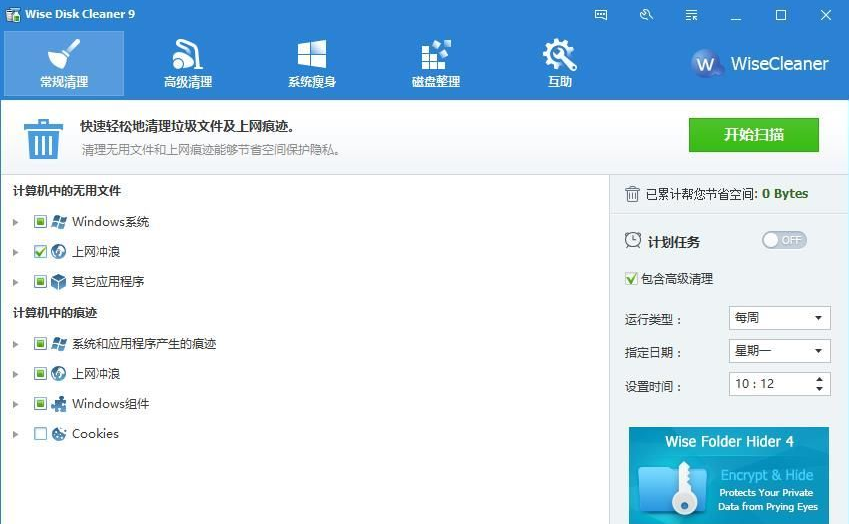Select the 其它应用程序 row label
849x524 pixels.
[x=108, y=281]
